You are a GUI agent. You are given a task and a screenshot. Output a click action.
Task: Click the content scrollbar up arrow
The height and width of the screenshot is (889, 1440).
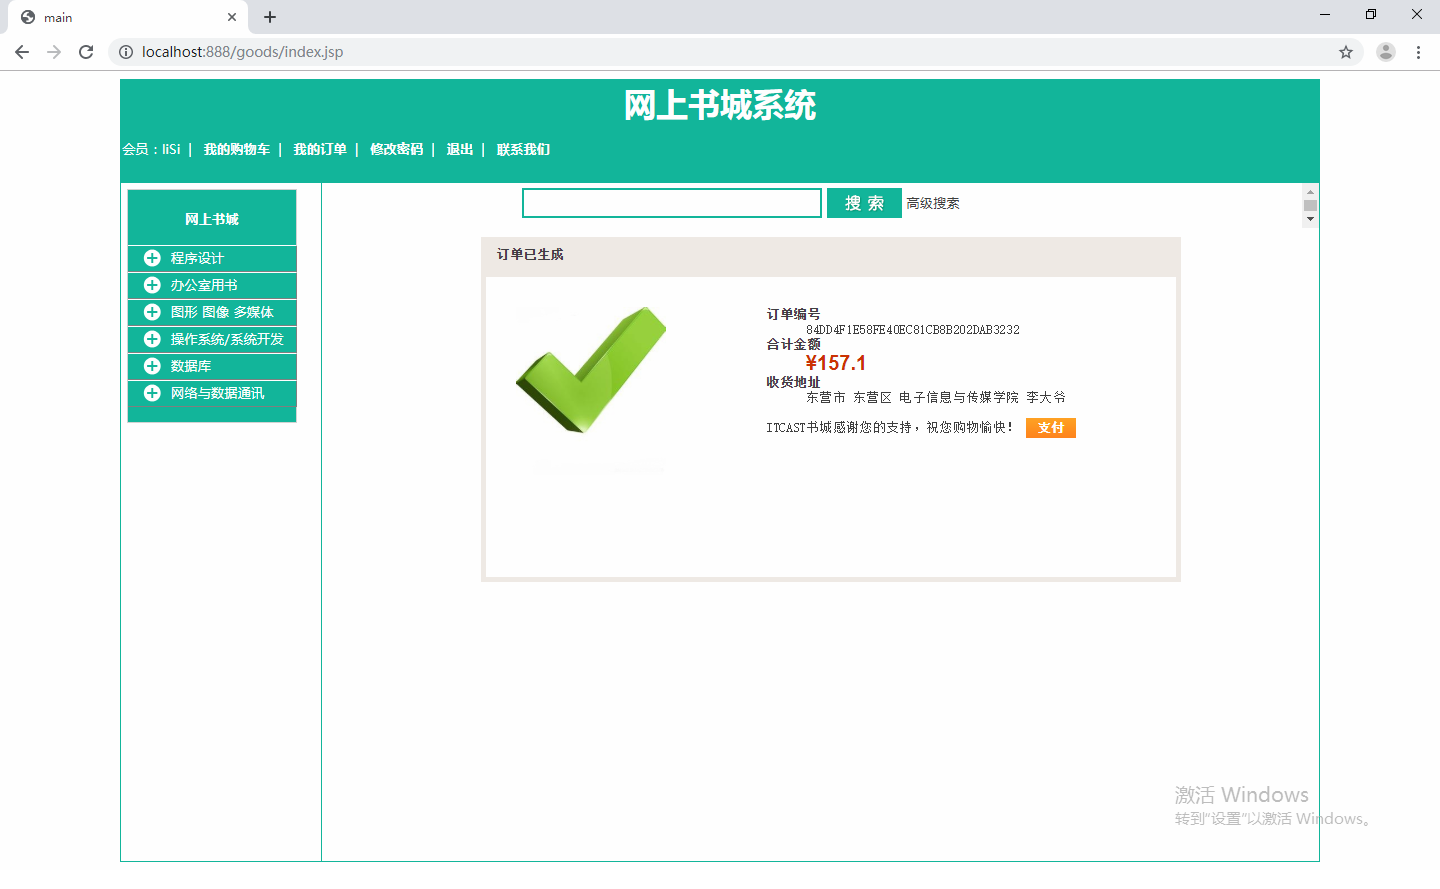(x=1310, y=191)
